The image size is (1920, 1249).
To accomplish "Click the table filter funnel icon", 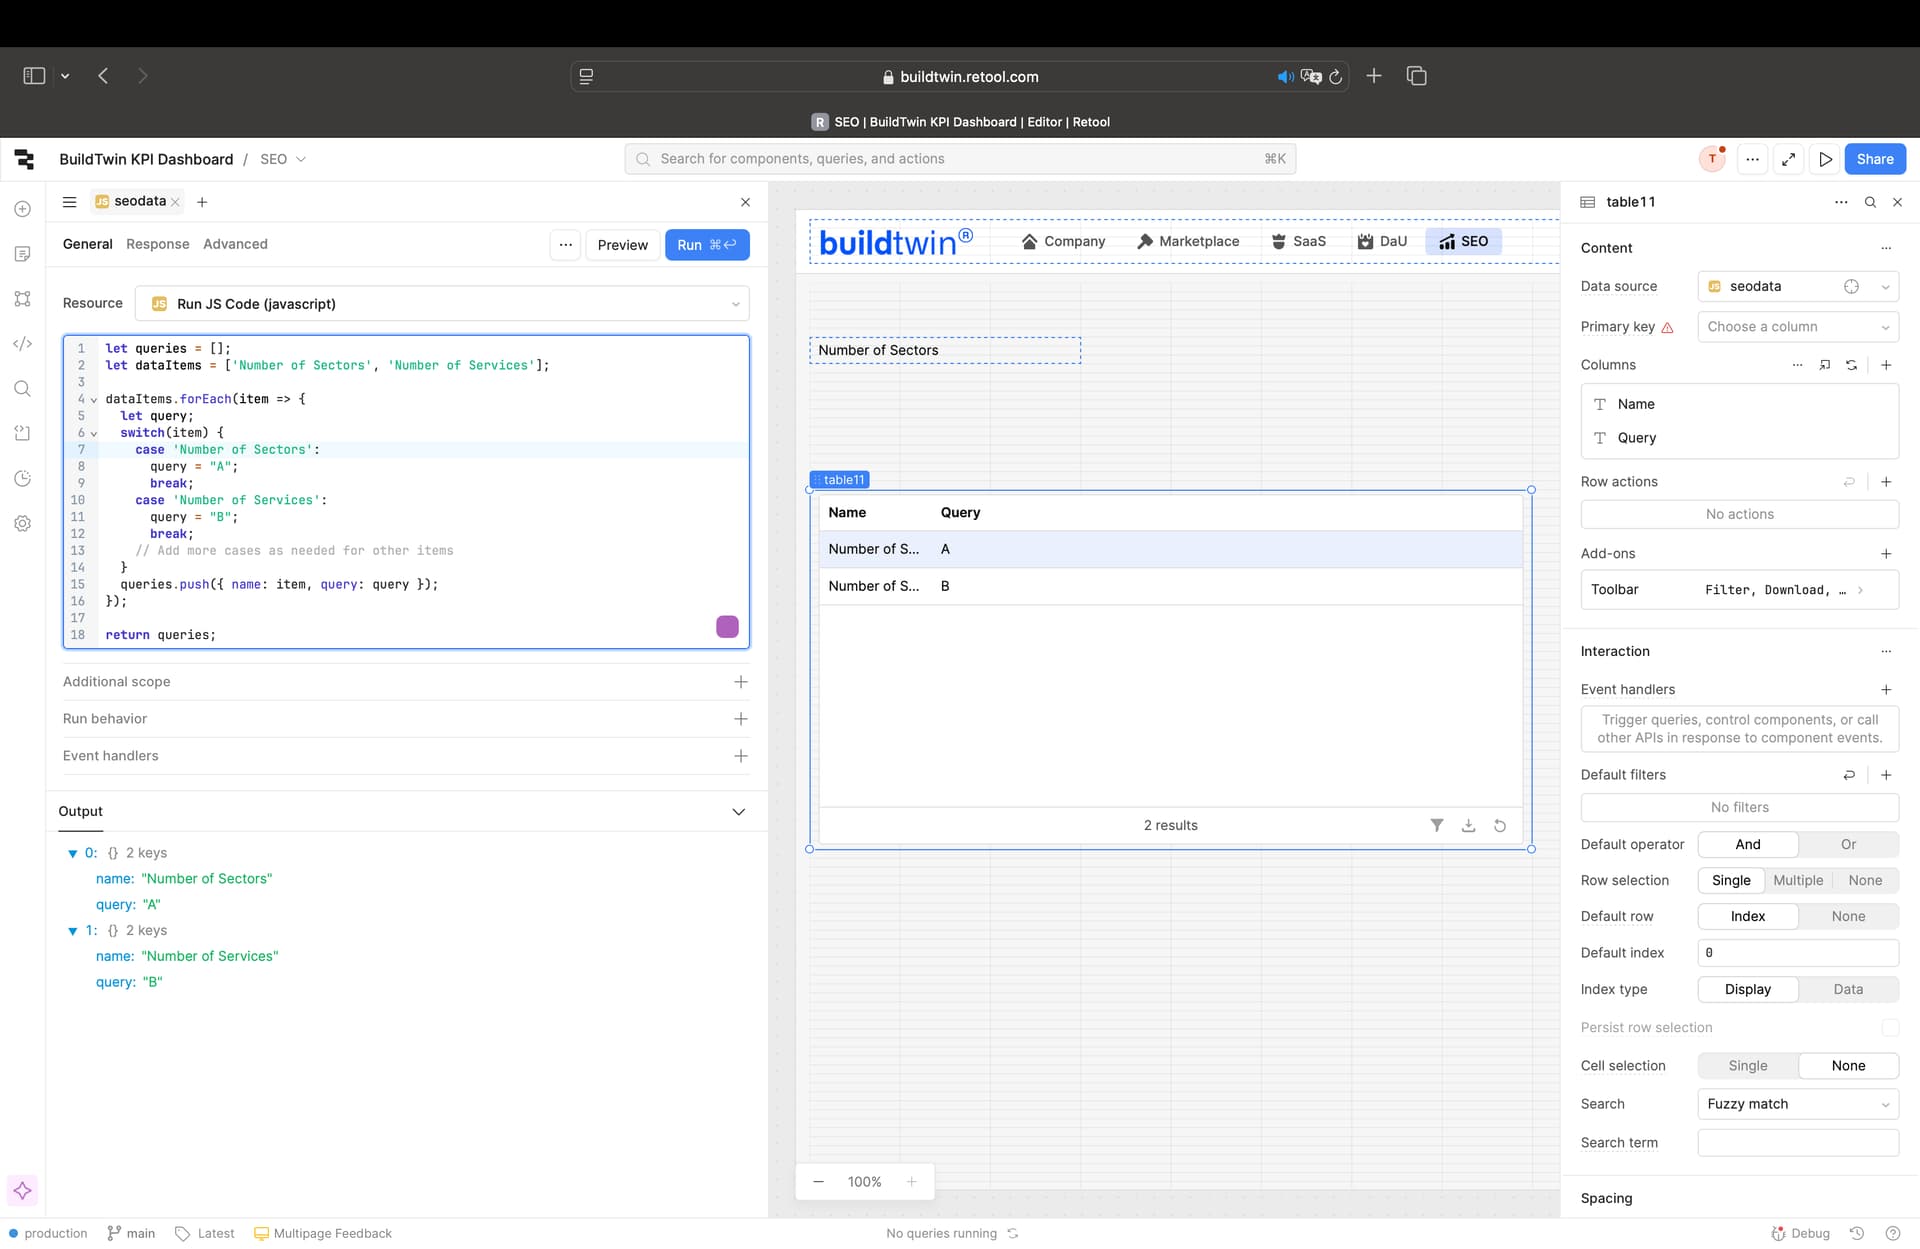I will coord(1436,825).
